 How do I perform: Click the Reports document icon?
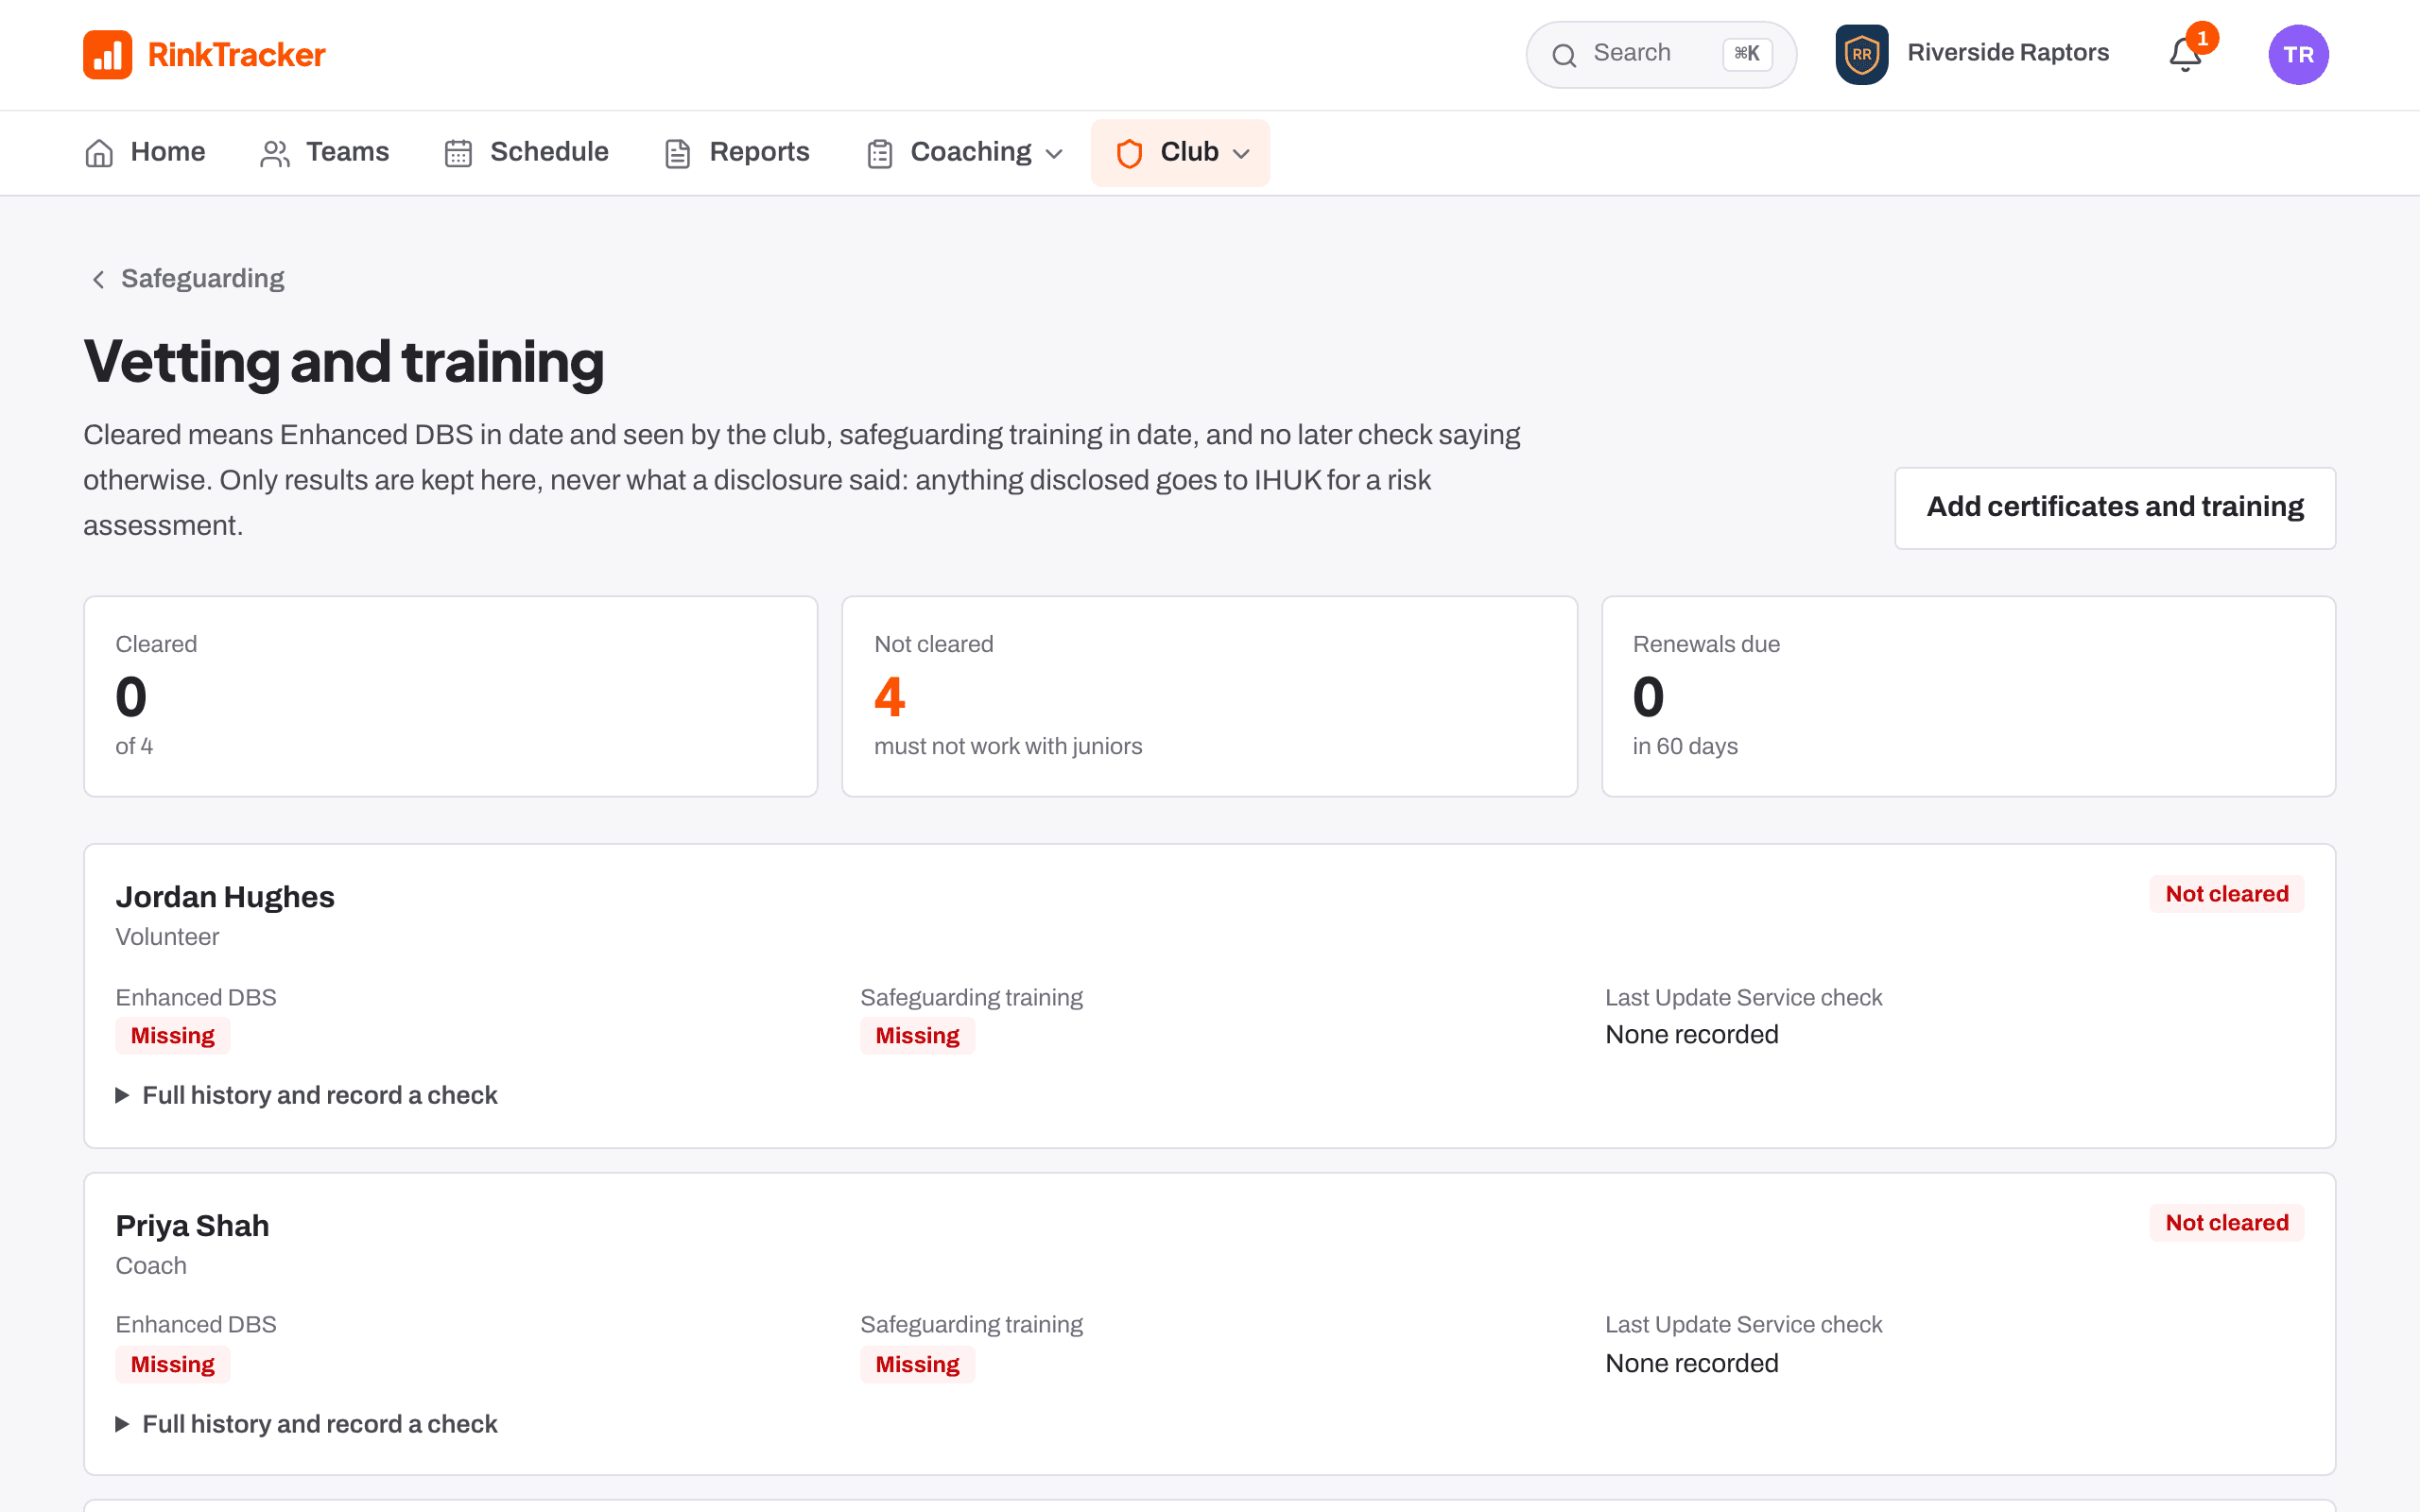677,153
